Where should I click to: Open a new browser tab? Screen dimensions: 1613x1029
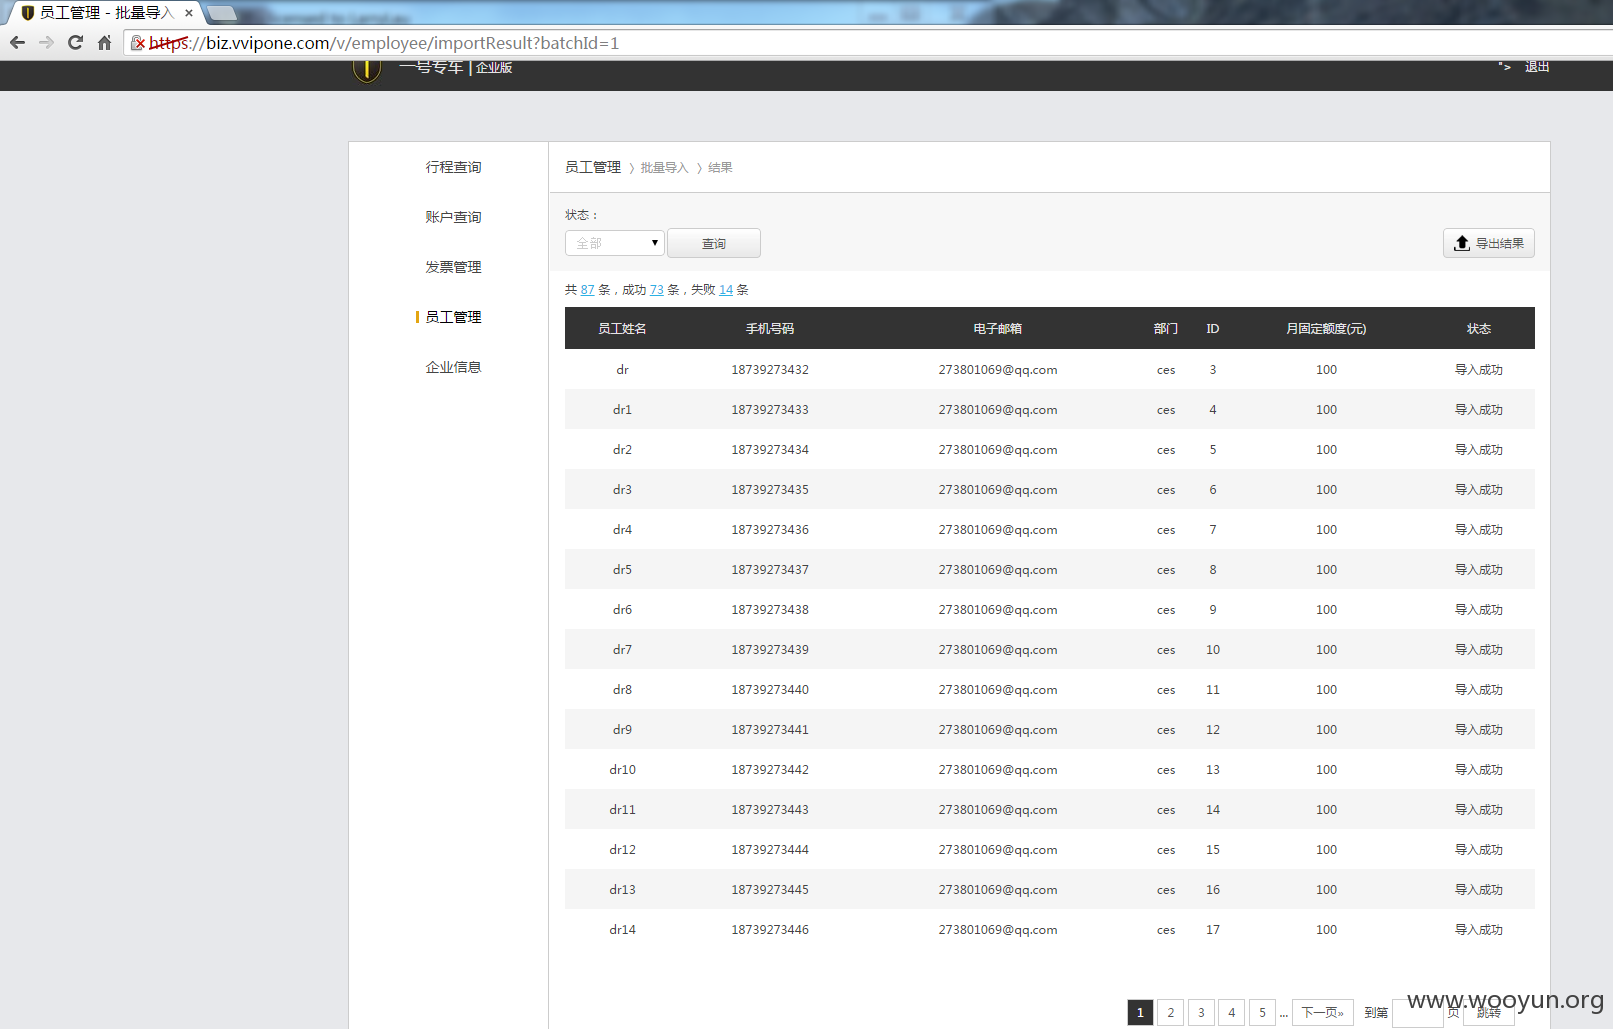(x=221, y=13)
